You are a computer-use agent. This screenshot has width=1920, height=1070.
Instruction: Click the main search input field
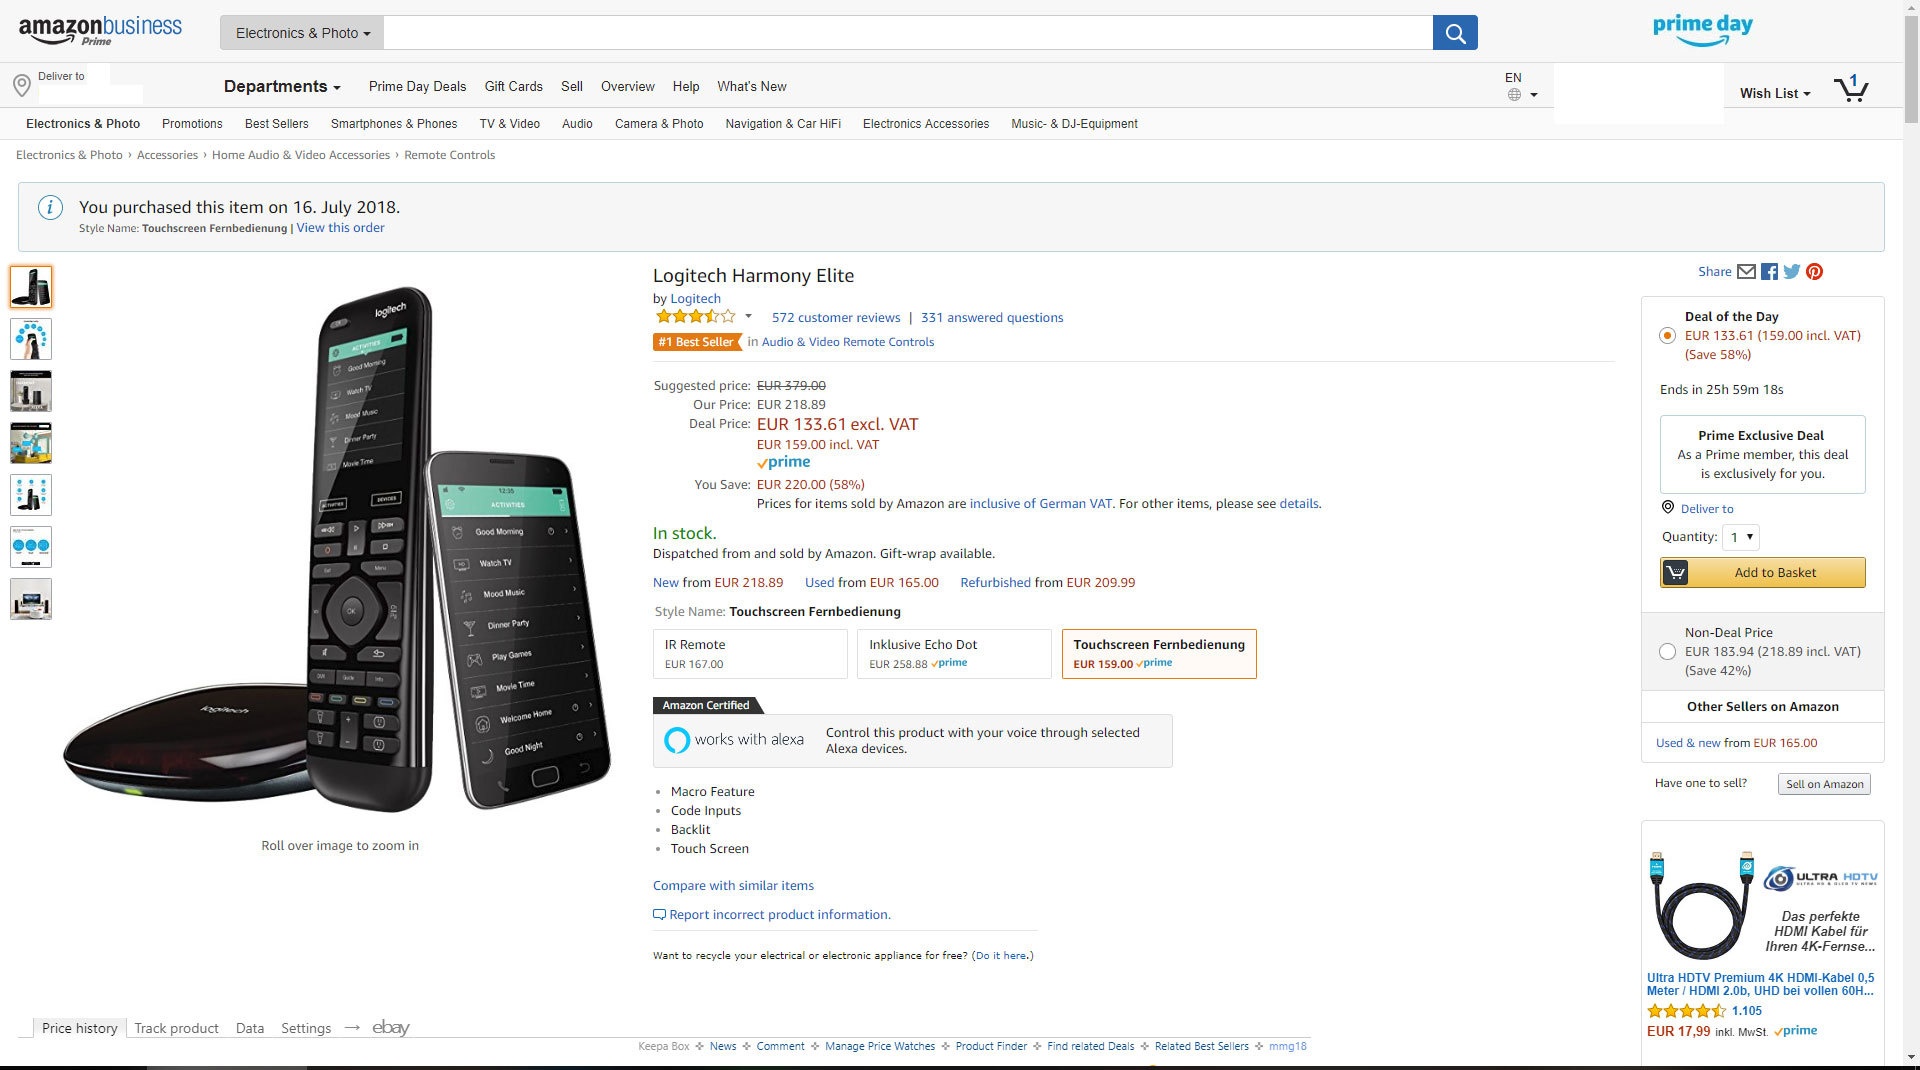click(908, 33)
